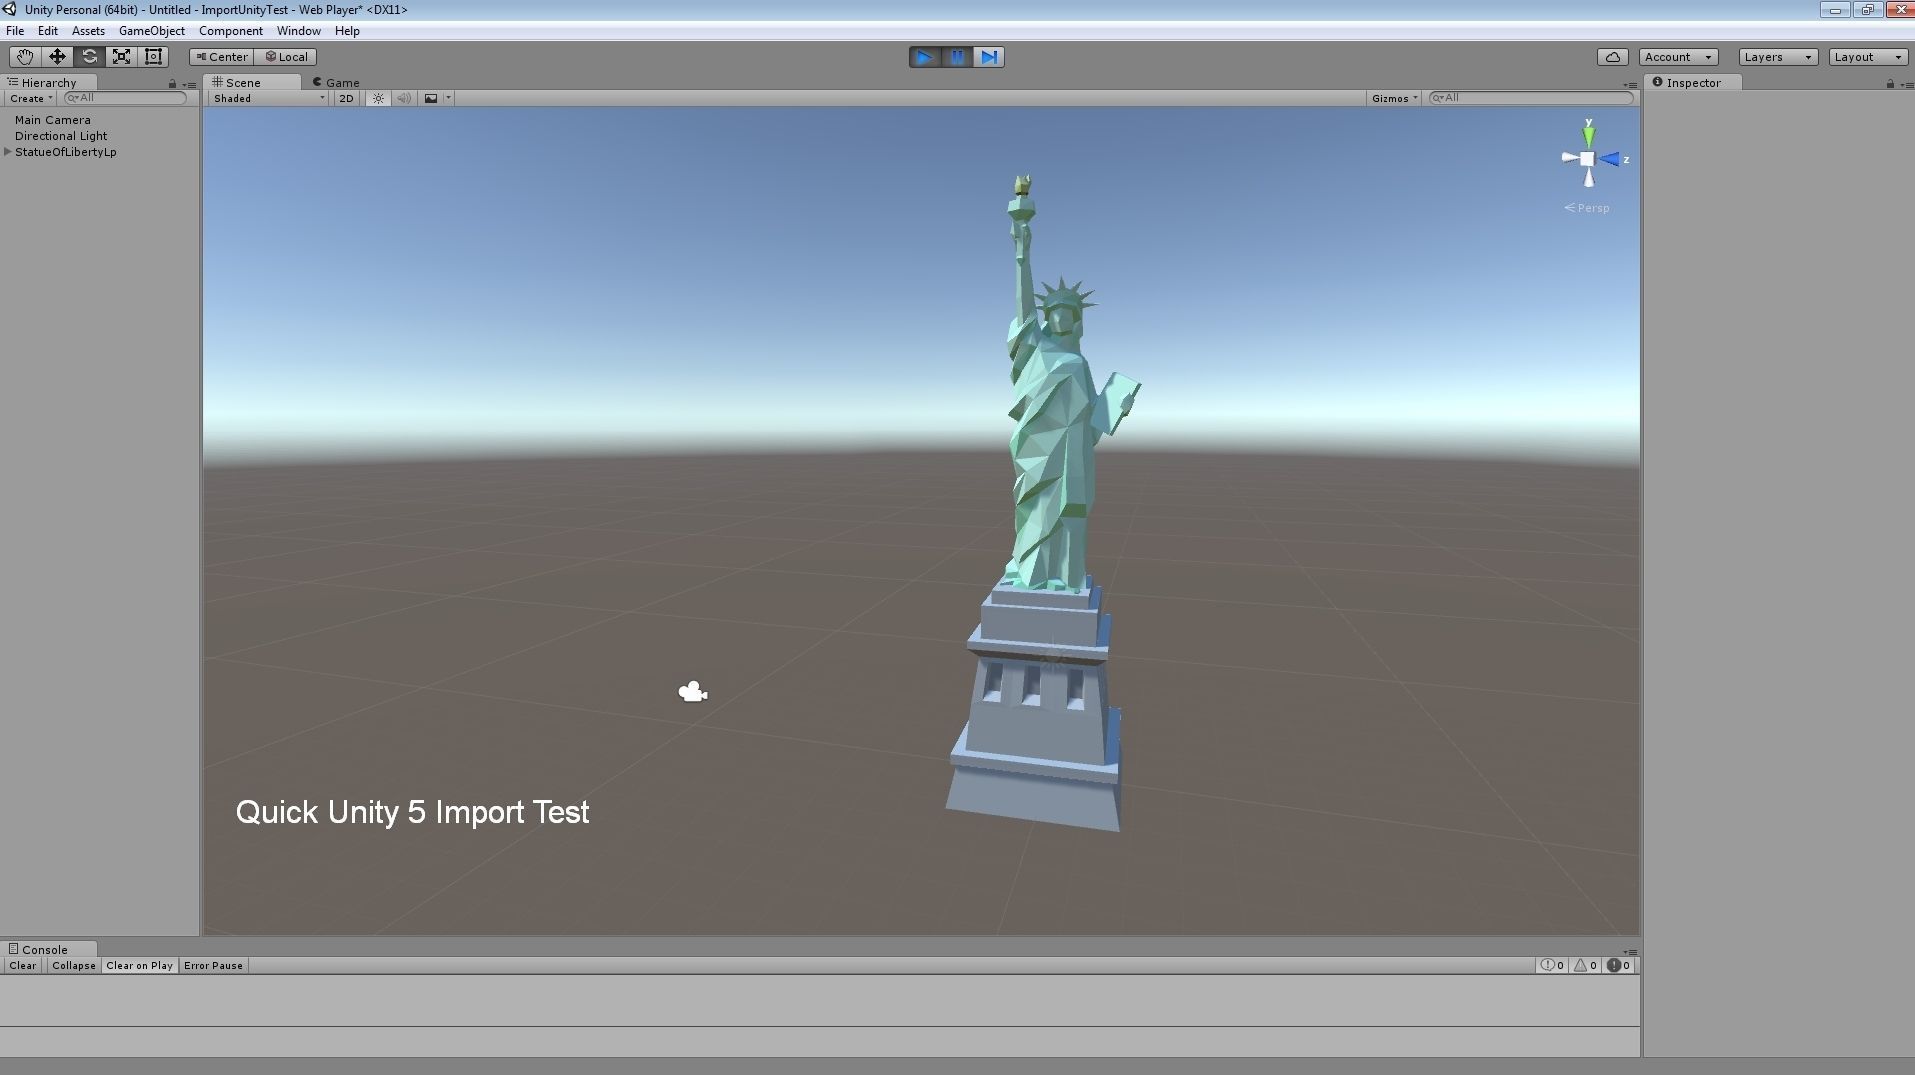This screenshot has height=1075, width=1915.
Task: Open the Layout dropdown
Action: 1868,57
